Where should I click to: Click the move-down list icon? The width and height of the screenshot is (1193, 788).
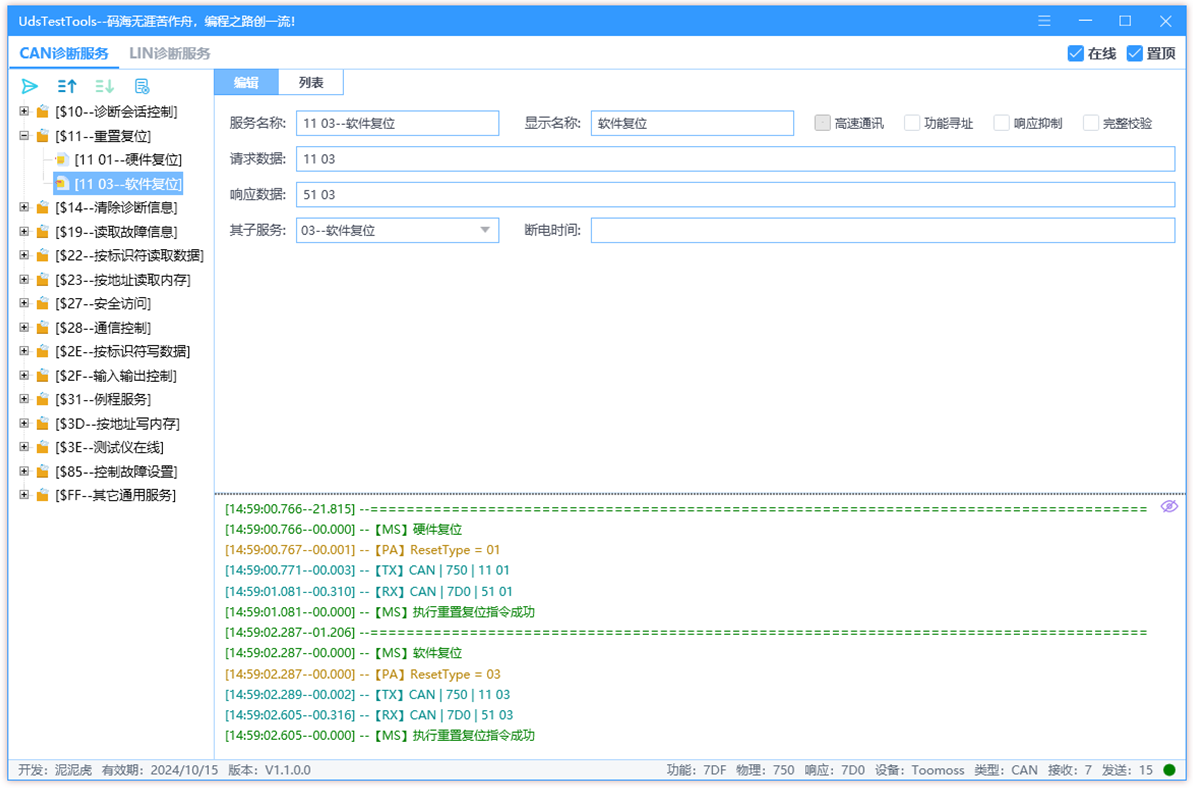pos(104,86)
